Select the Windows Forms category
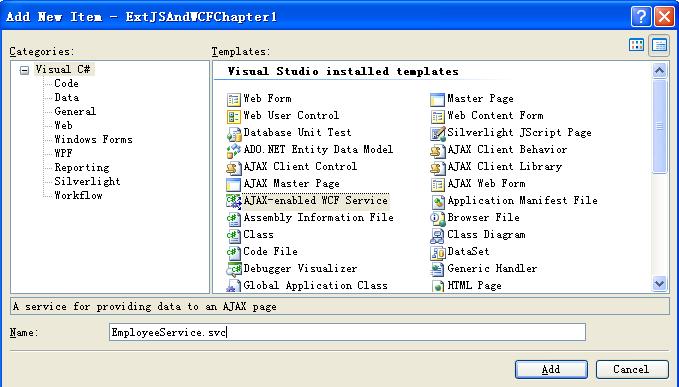Screen dimensions: 679x387 (93, 139)
